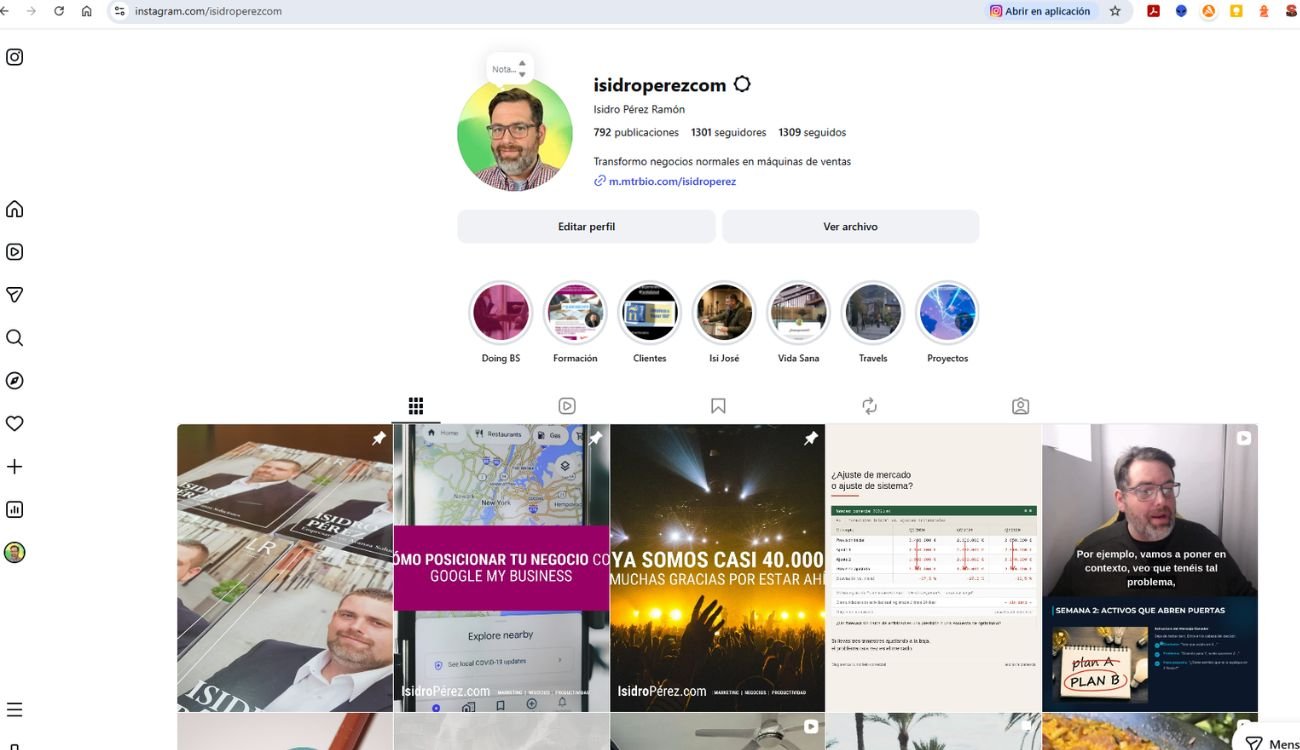Screen dimensions: 1300x750
Task: Open the Dashboard insights chart icon
Action: [x=15, y=510]
